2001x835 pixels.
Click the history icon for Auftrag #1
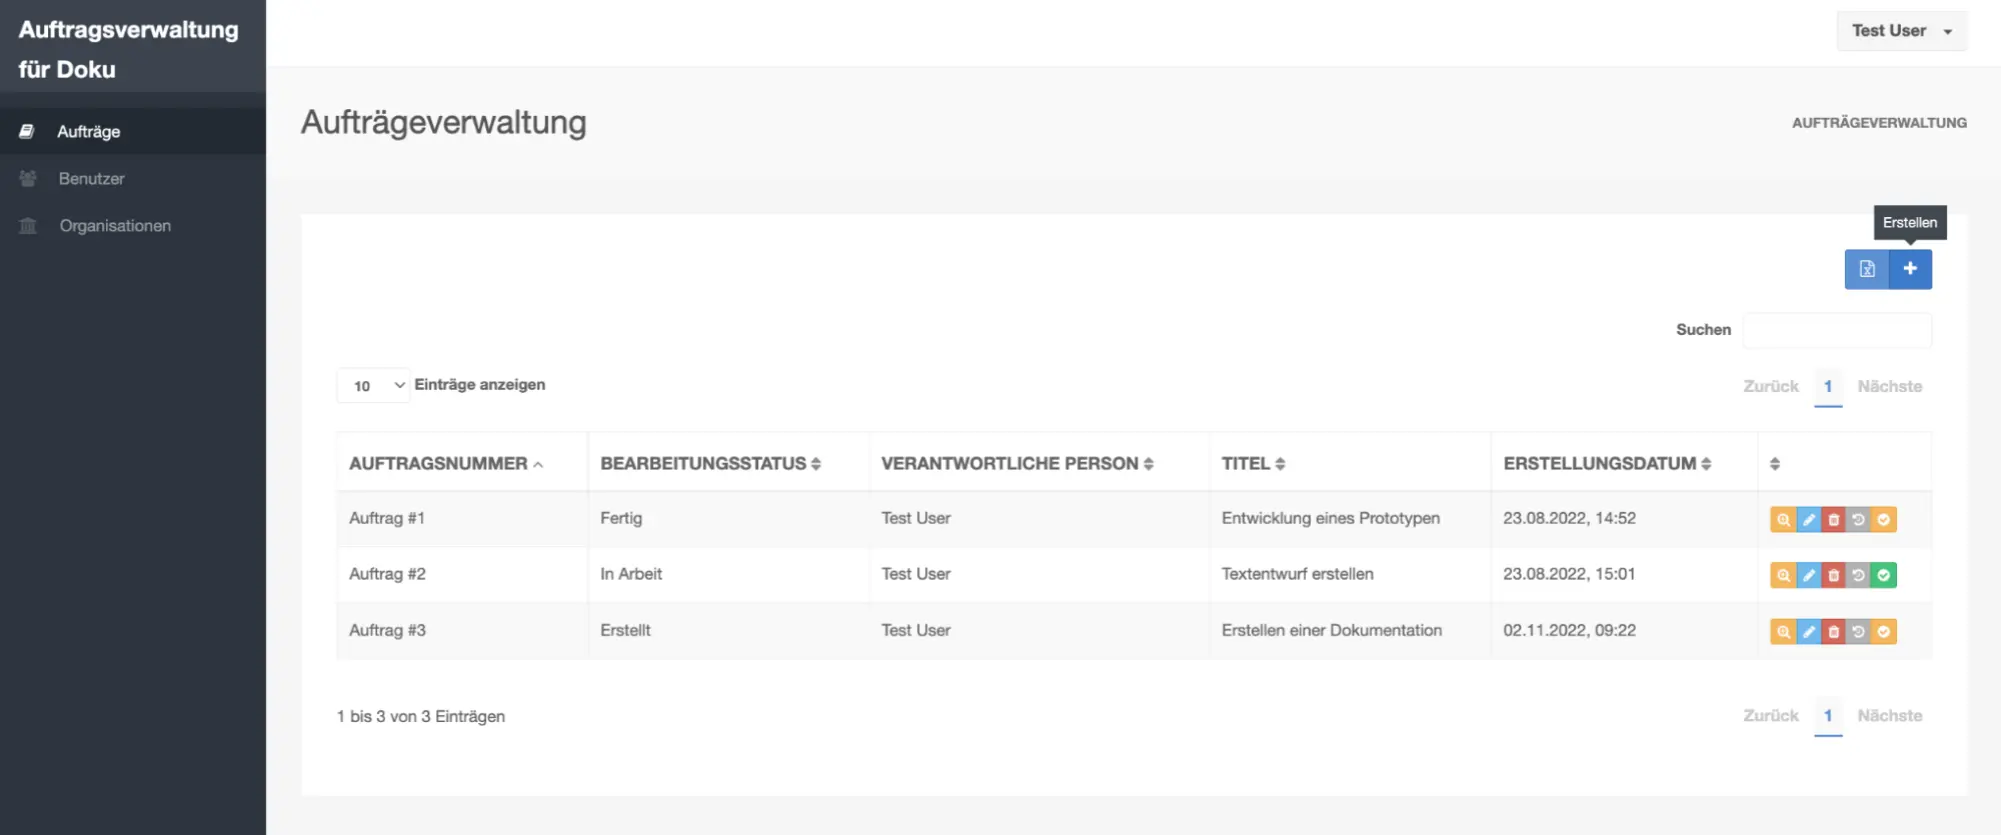1858,520
